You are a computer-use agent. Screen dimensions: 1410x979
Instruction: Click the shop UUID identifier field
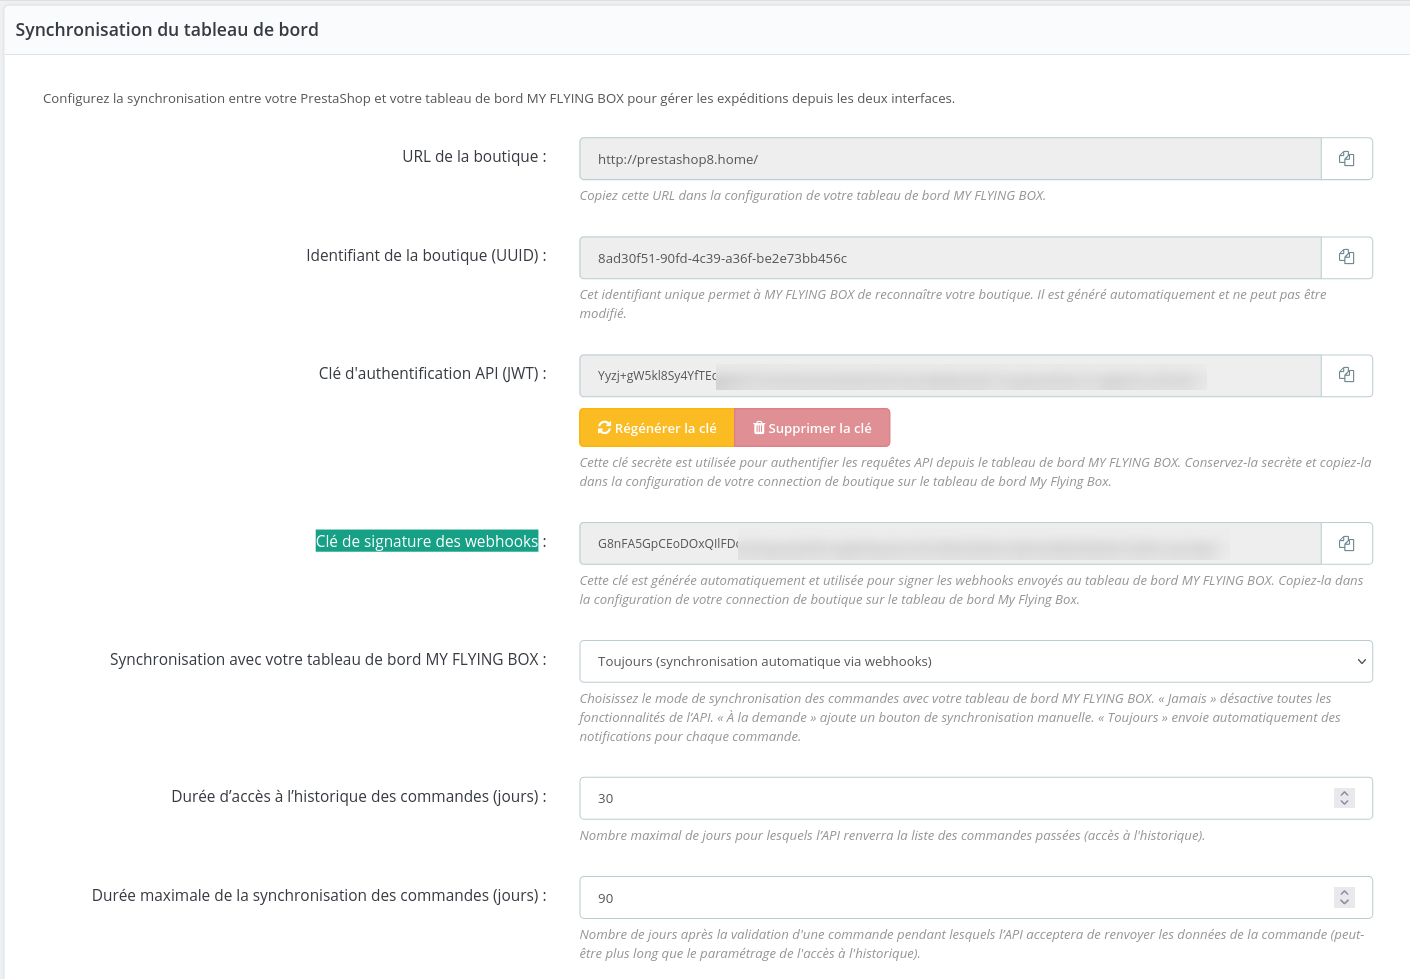pos(950,258)
